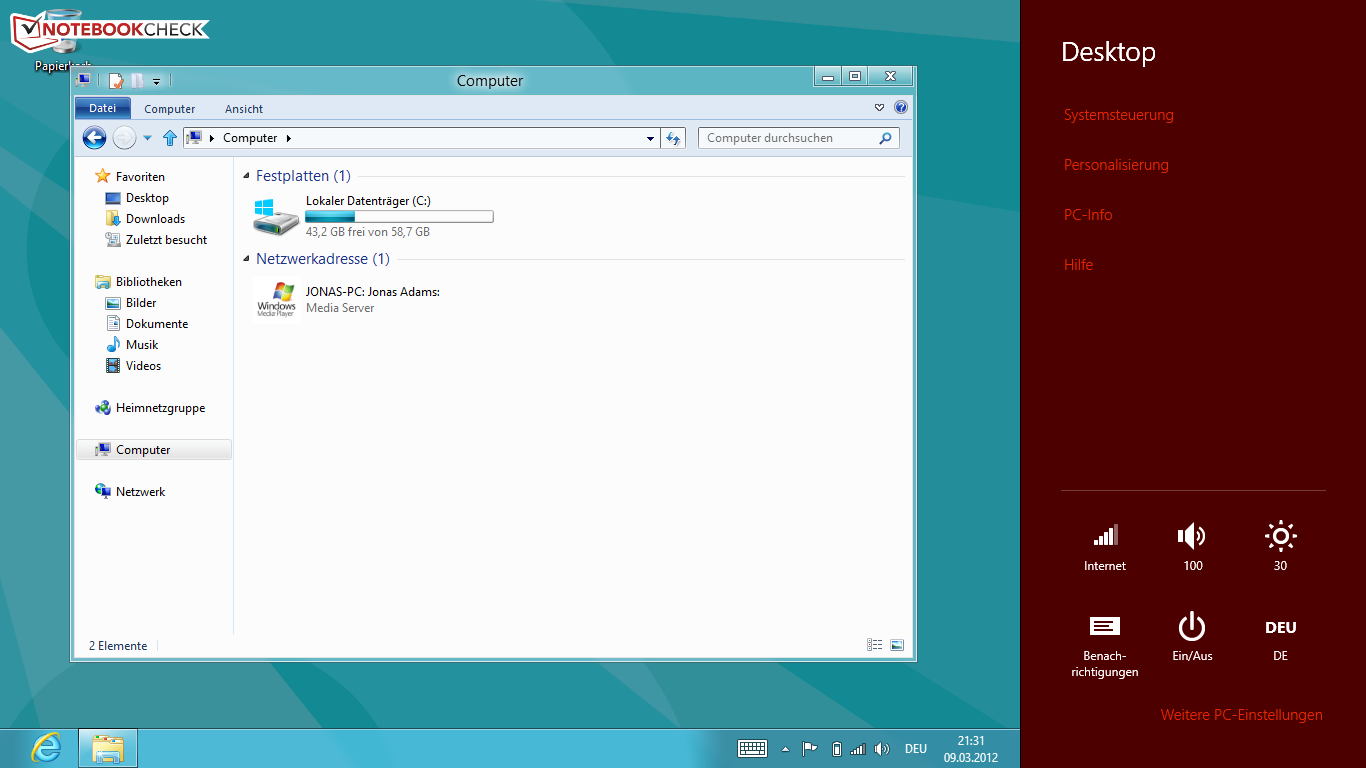Open the brightness control showing 30
This screenshot has width=1366, height=768.
[x=1280, y=547]
